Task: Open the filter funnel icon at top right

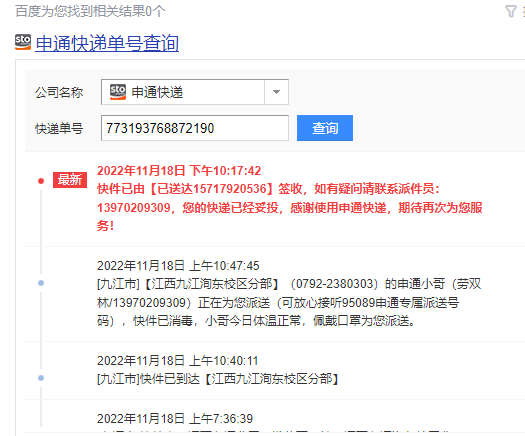Action: coord(511,11)
